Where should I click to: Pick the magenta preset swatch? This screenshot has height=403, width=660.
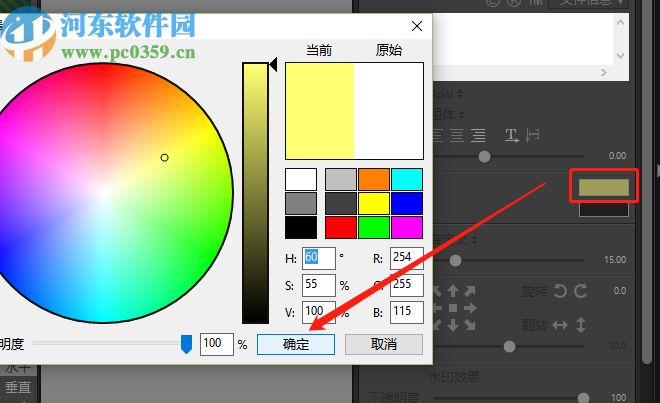[407, 227]
